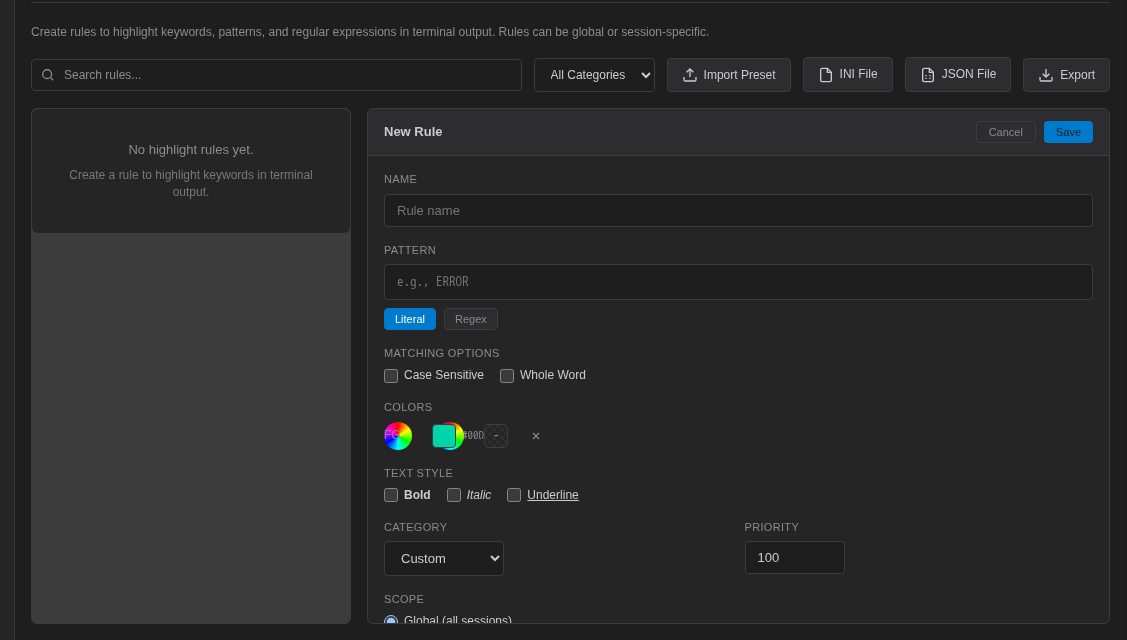Viewport: 1127px width, 640px height.
Task: Click the "MATCHING OPTIONS" label
Action: (441, 353)
